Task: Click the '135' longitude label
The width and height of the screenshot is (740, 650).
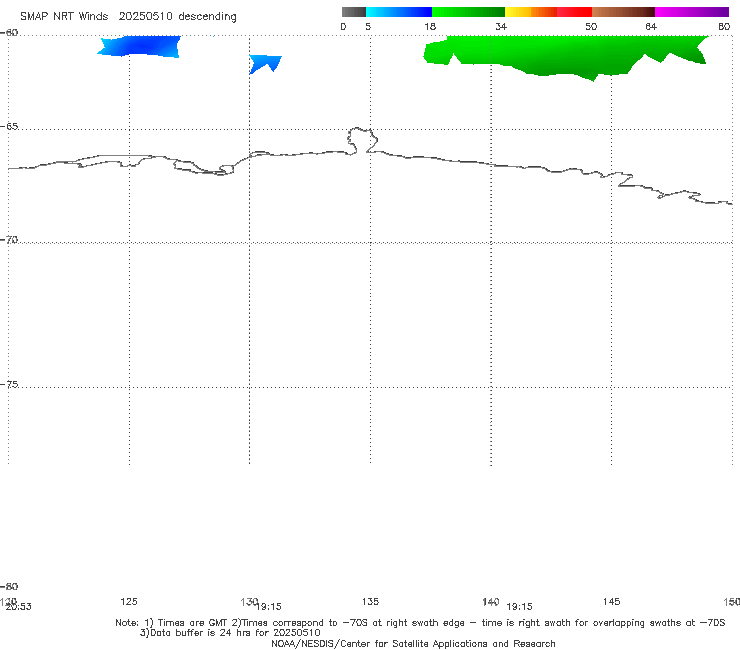Action: pos(370,601)
